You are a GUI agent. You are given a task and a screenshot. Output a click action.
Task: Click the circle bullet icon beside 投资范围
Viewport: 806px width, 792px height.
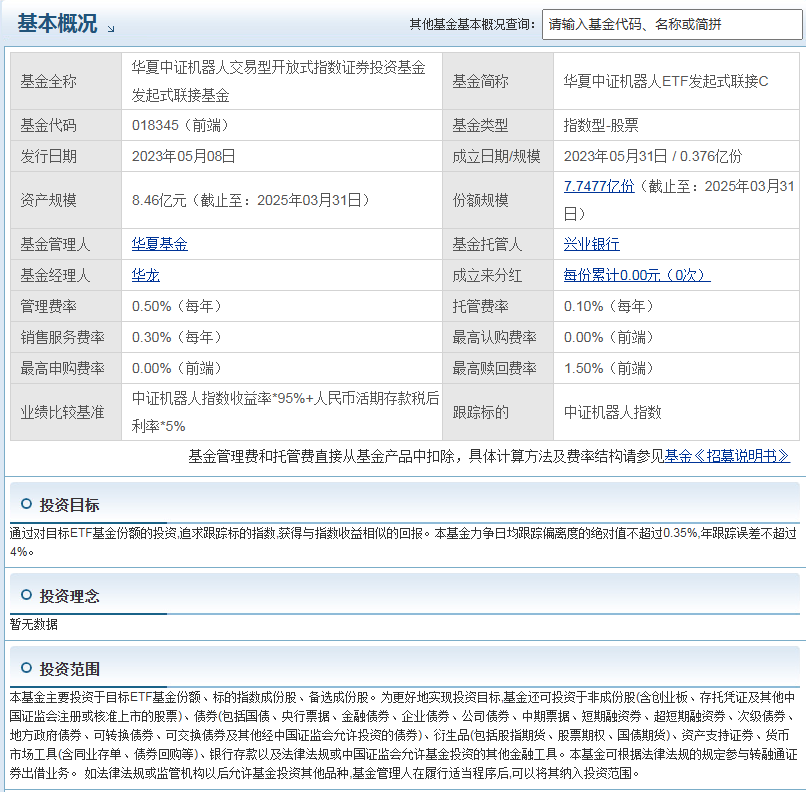26,668
